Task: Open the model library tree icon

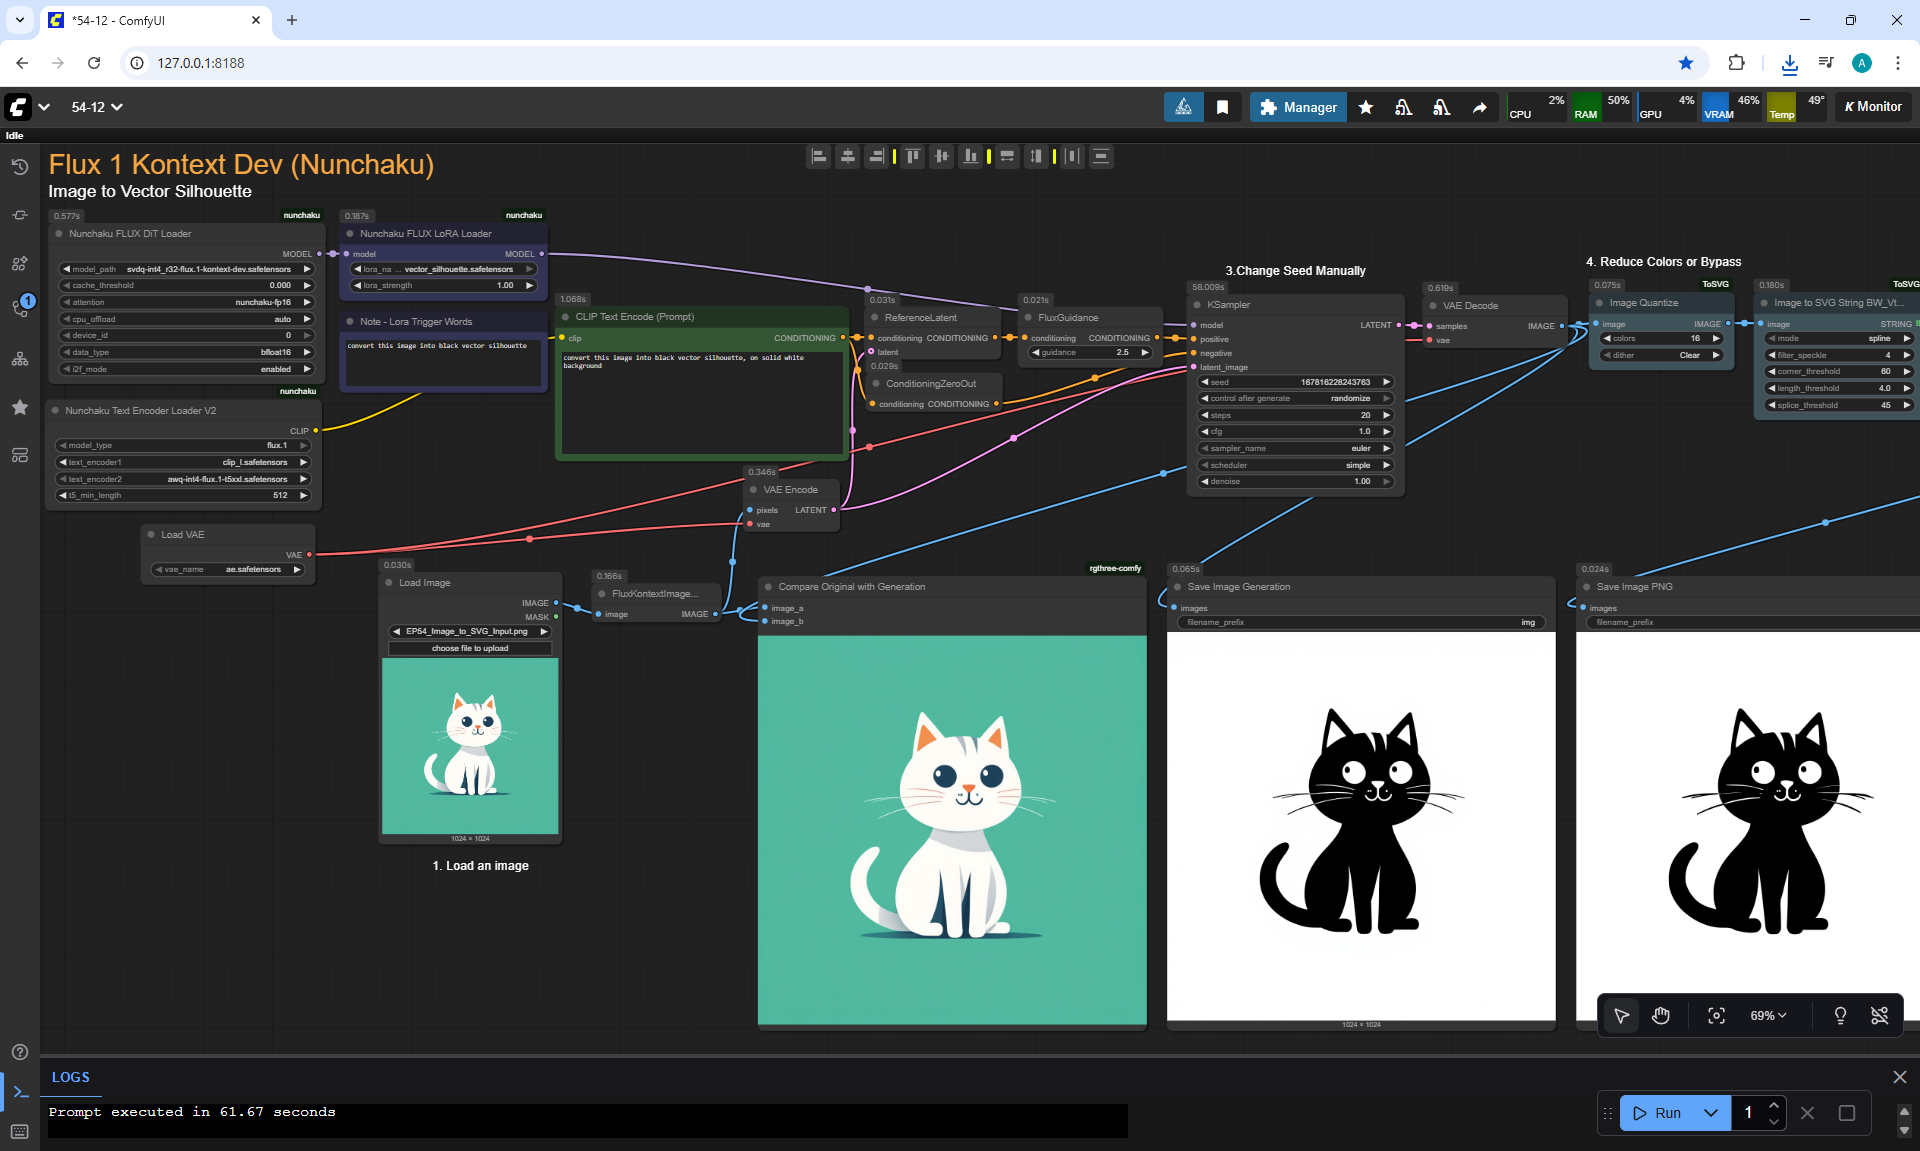Action: pos(19,359)
